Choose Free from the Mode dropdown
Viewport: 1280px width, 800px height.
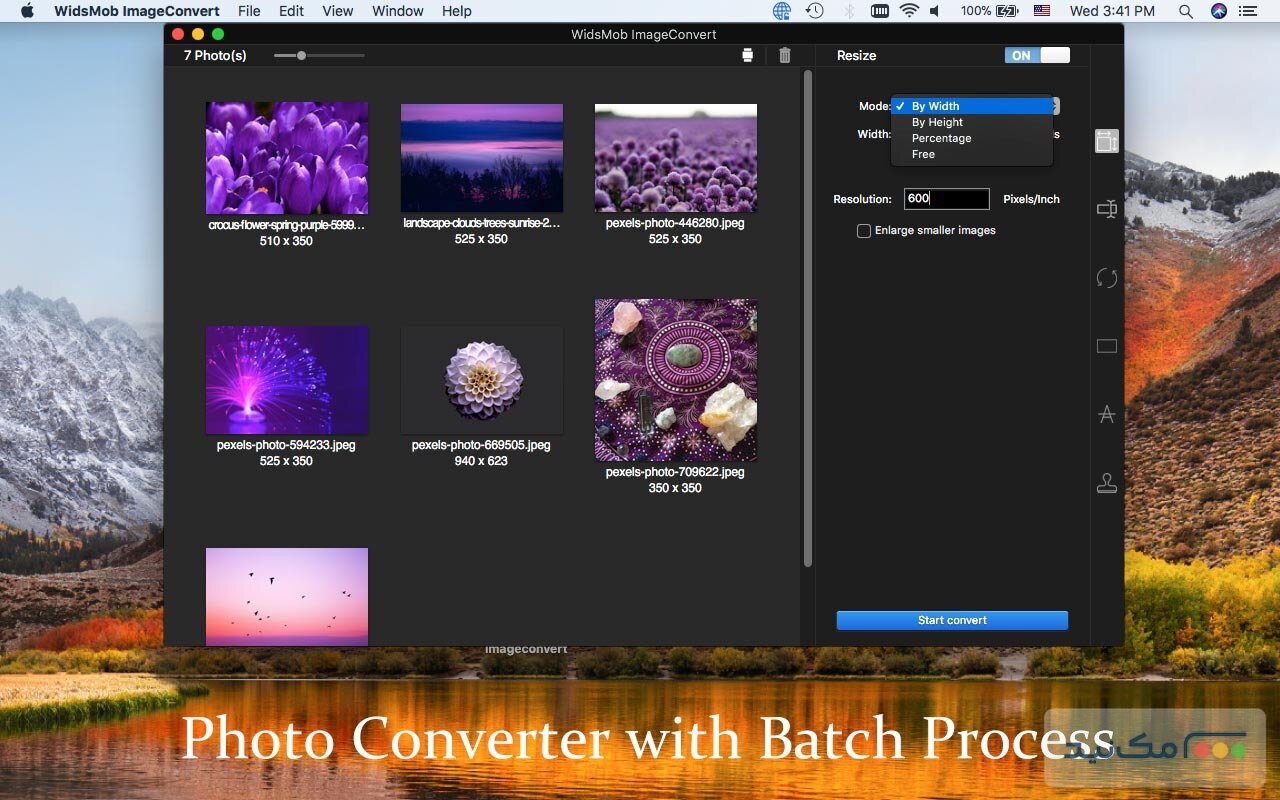click(922, 154)
